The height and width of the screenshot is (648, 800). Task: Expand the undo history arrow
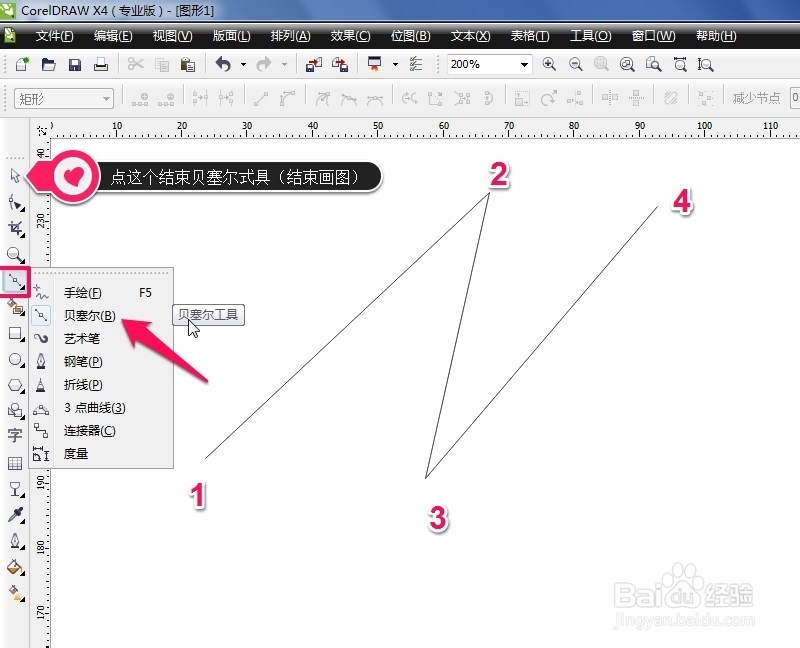243,64
